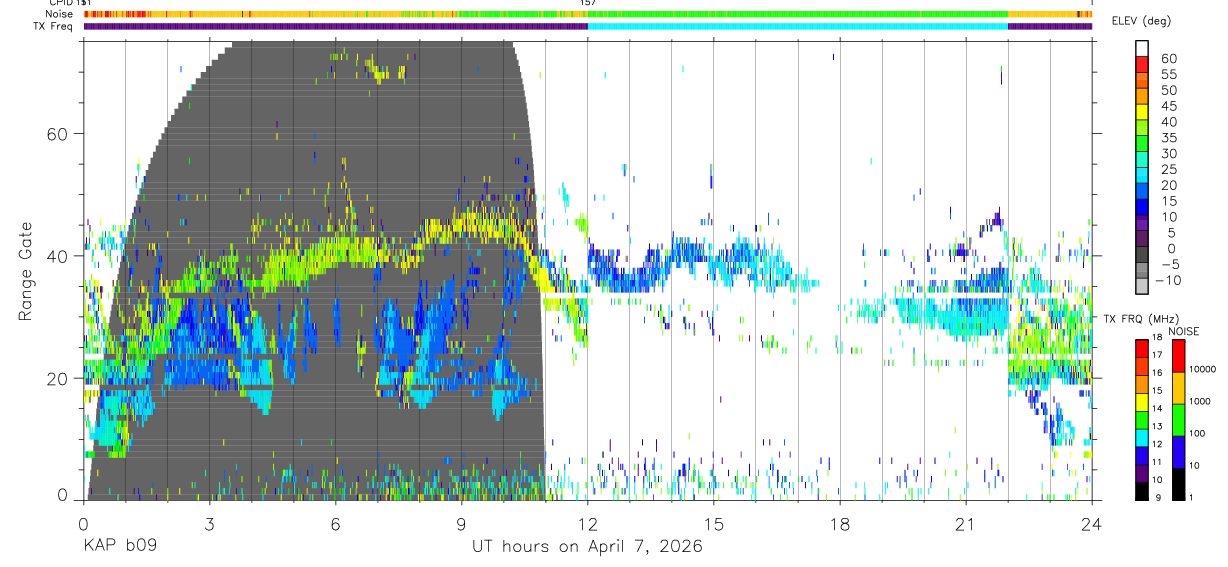The width and height of the screenshot is (1228, 567).
Task: Click the "9" tick label on UT hours axis
Action: (x=461, y=523)
